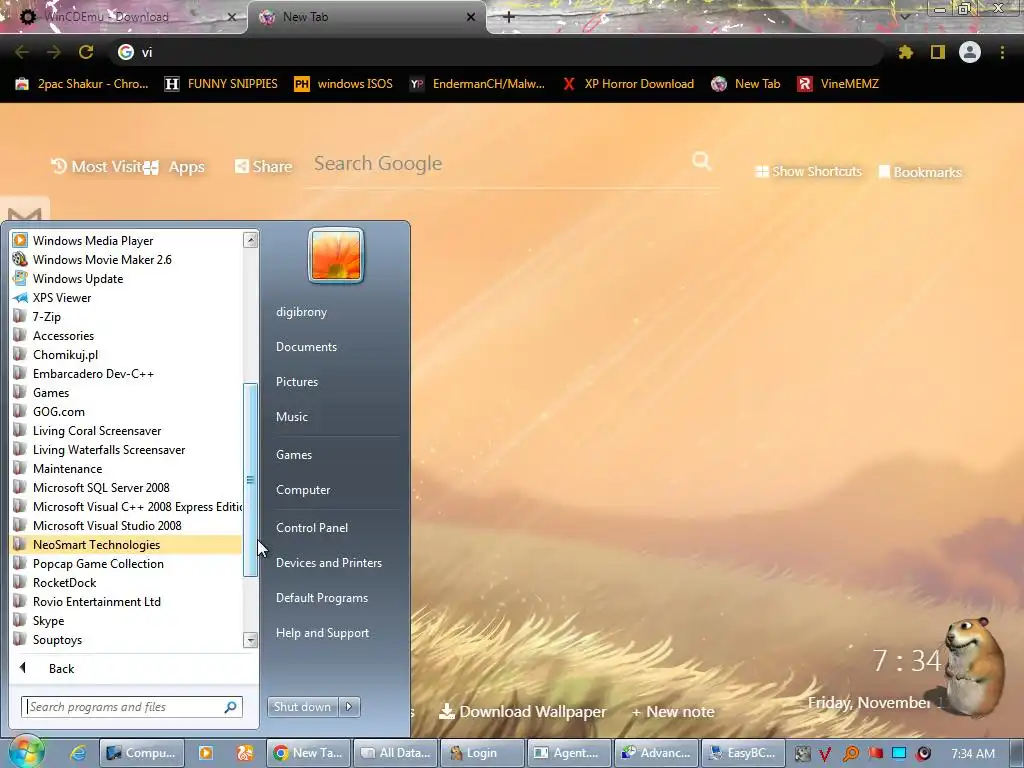Open the Chrome extensions puzzle icon

(905, 52)
